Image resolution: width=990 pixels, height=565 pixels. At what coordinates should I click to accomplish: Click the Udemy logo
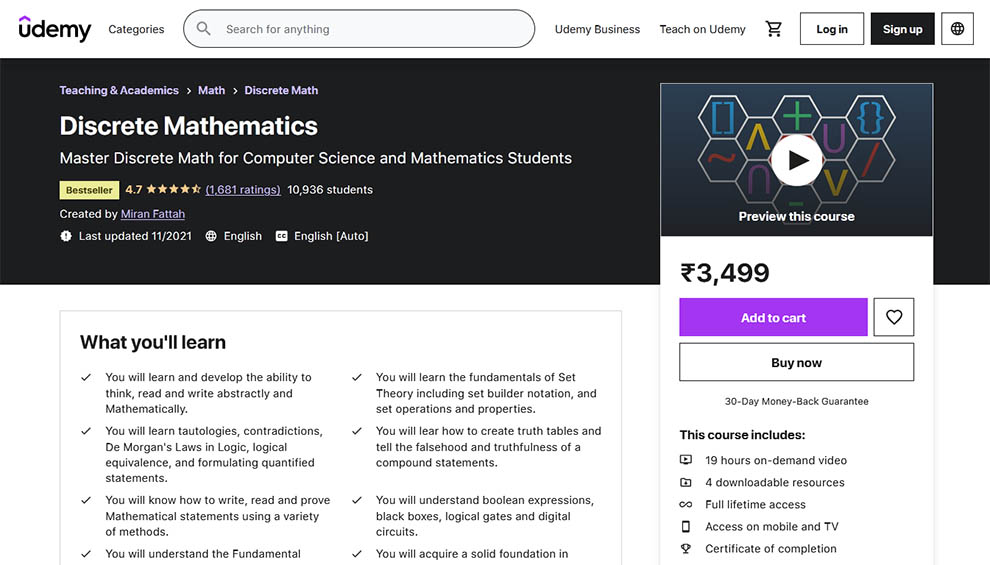coord(55,29)
